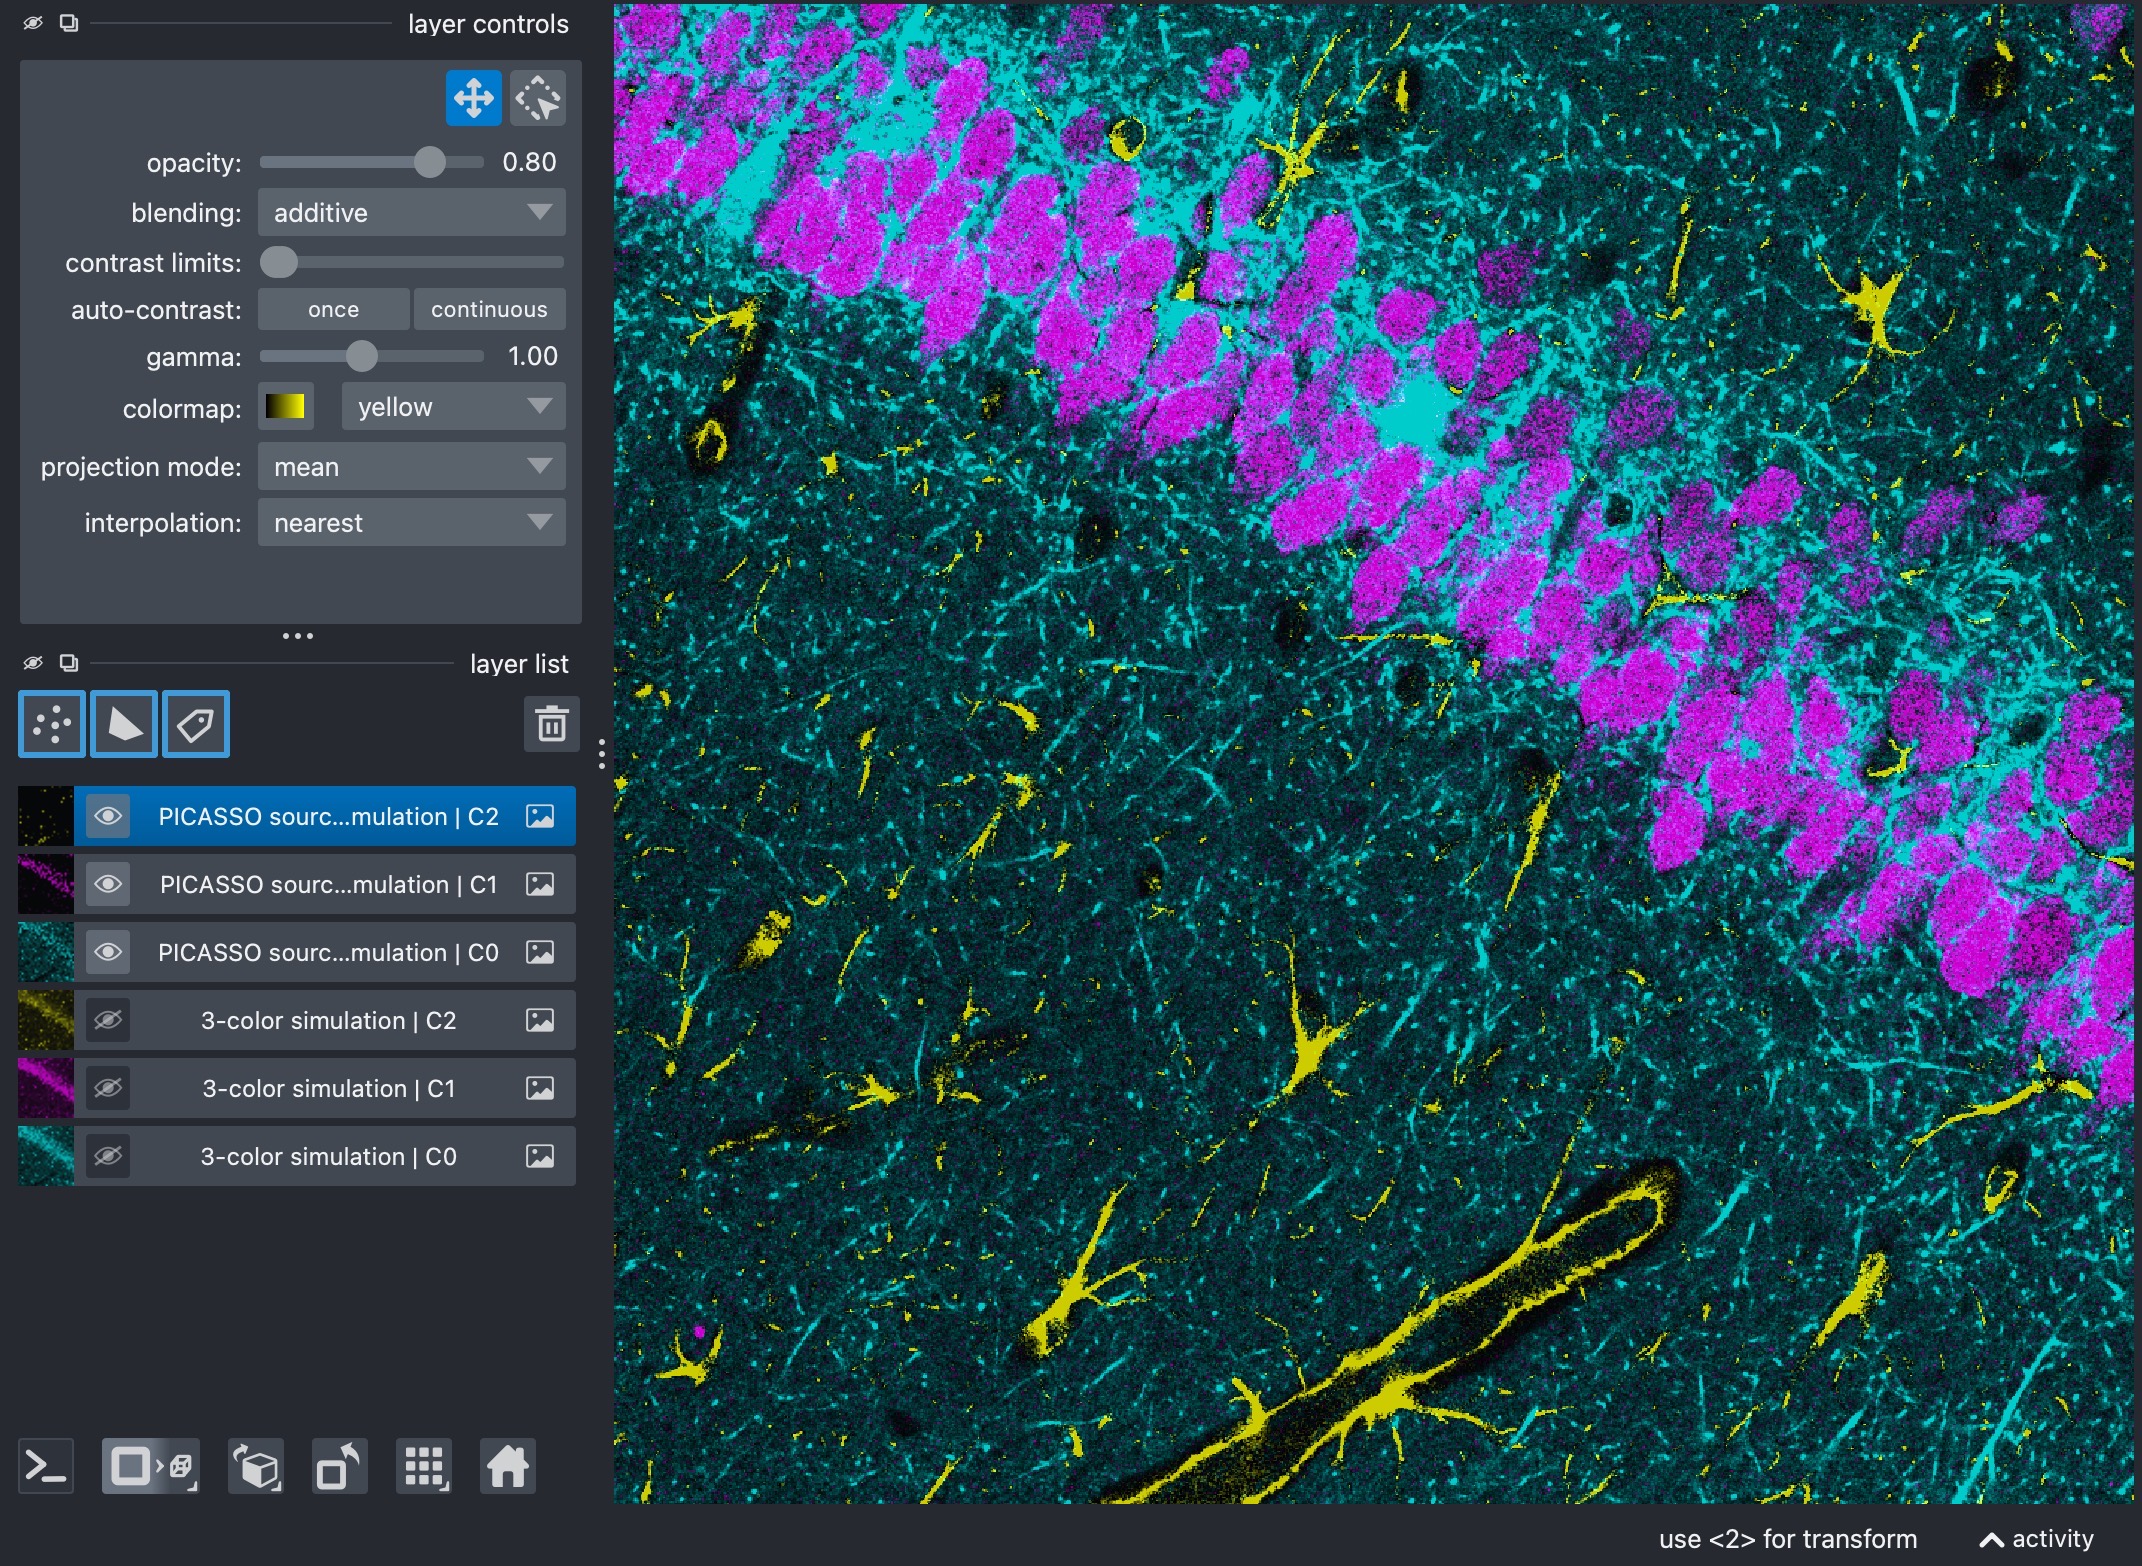Viewport: 2142px width, 1566px height.
Task: Click the 3-color simulation C1 thumbnail
Action: click(46, 1088)
